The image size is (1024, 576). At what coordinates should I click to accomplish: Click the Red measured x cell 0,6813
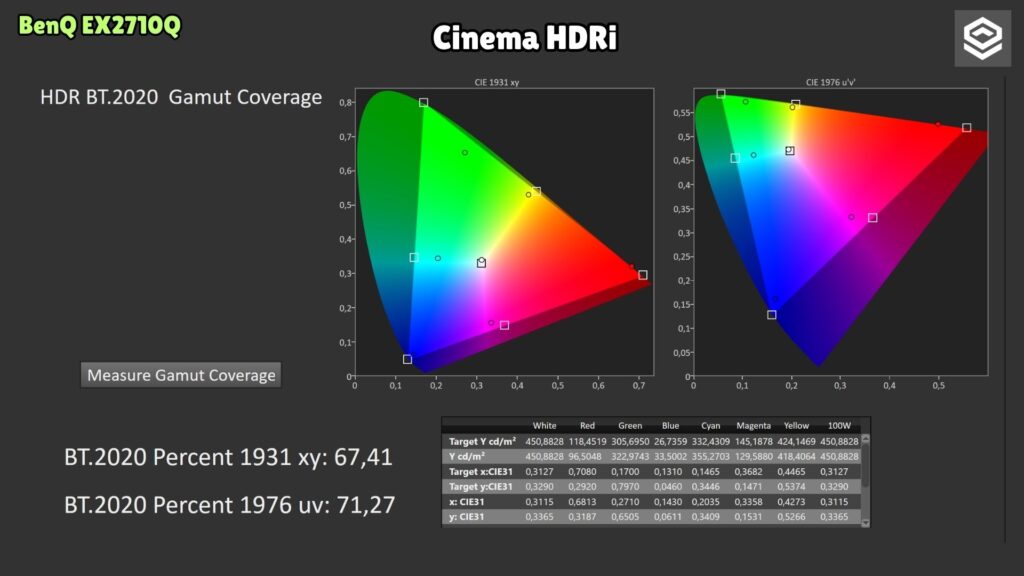pyautogui.click(x=582, y=502)
